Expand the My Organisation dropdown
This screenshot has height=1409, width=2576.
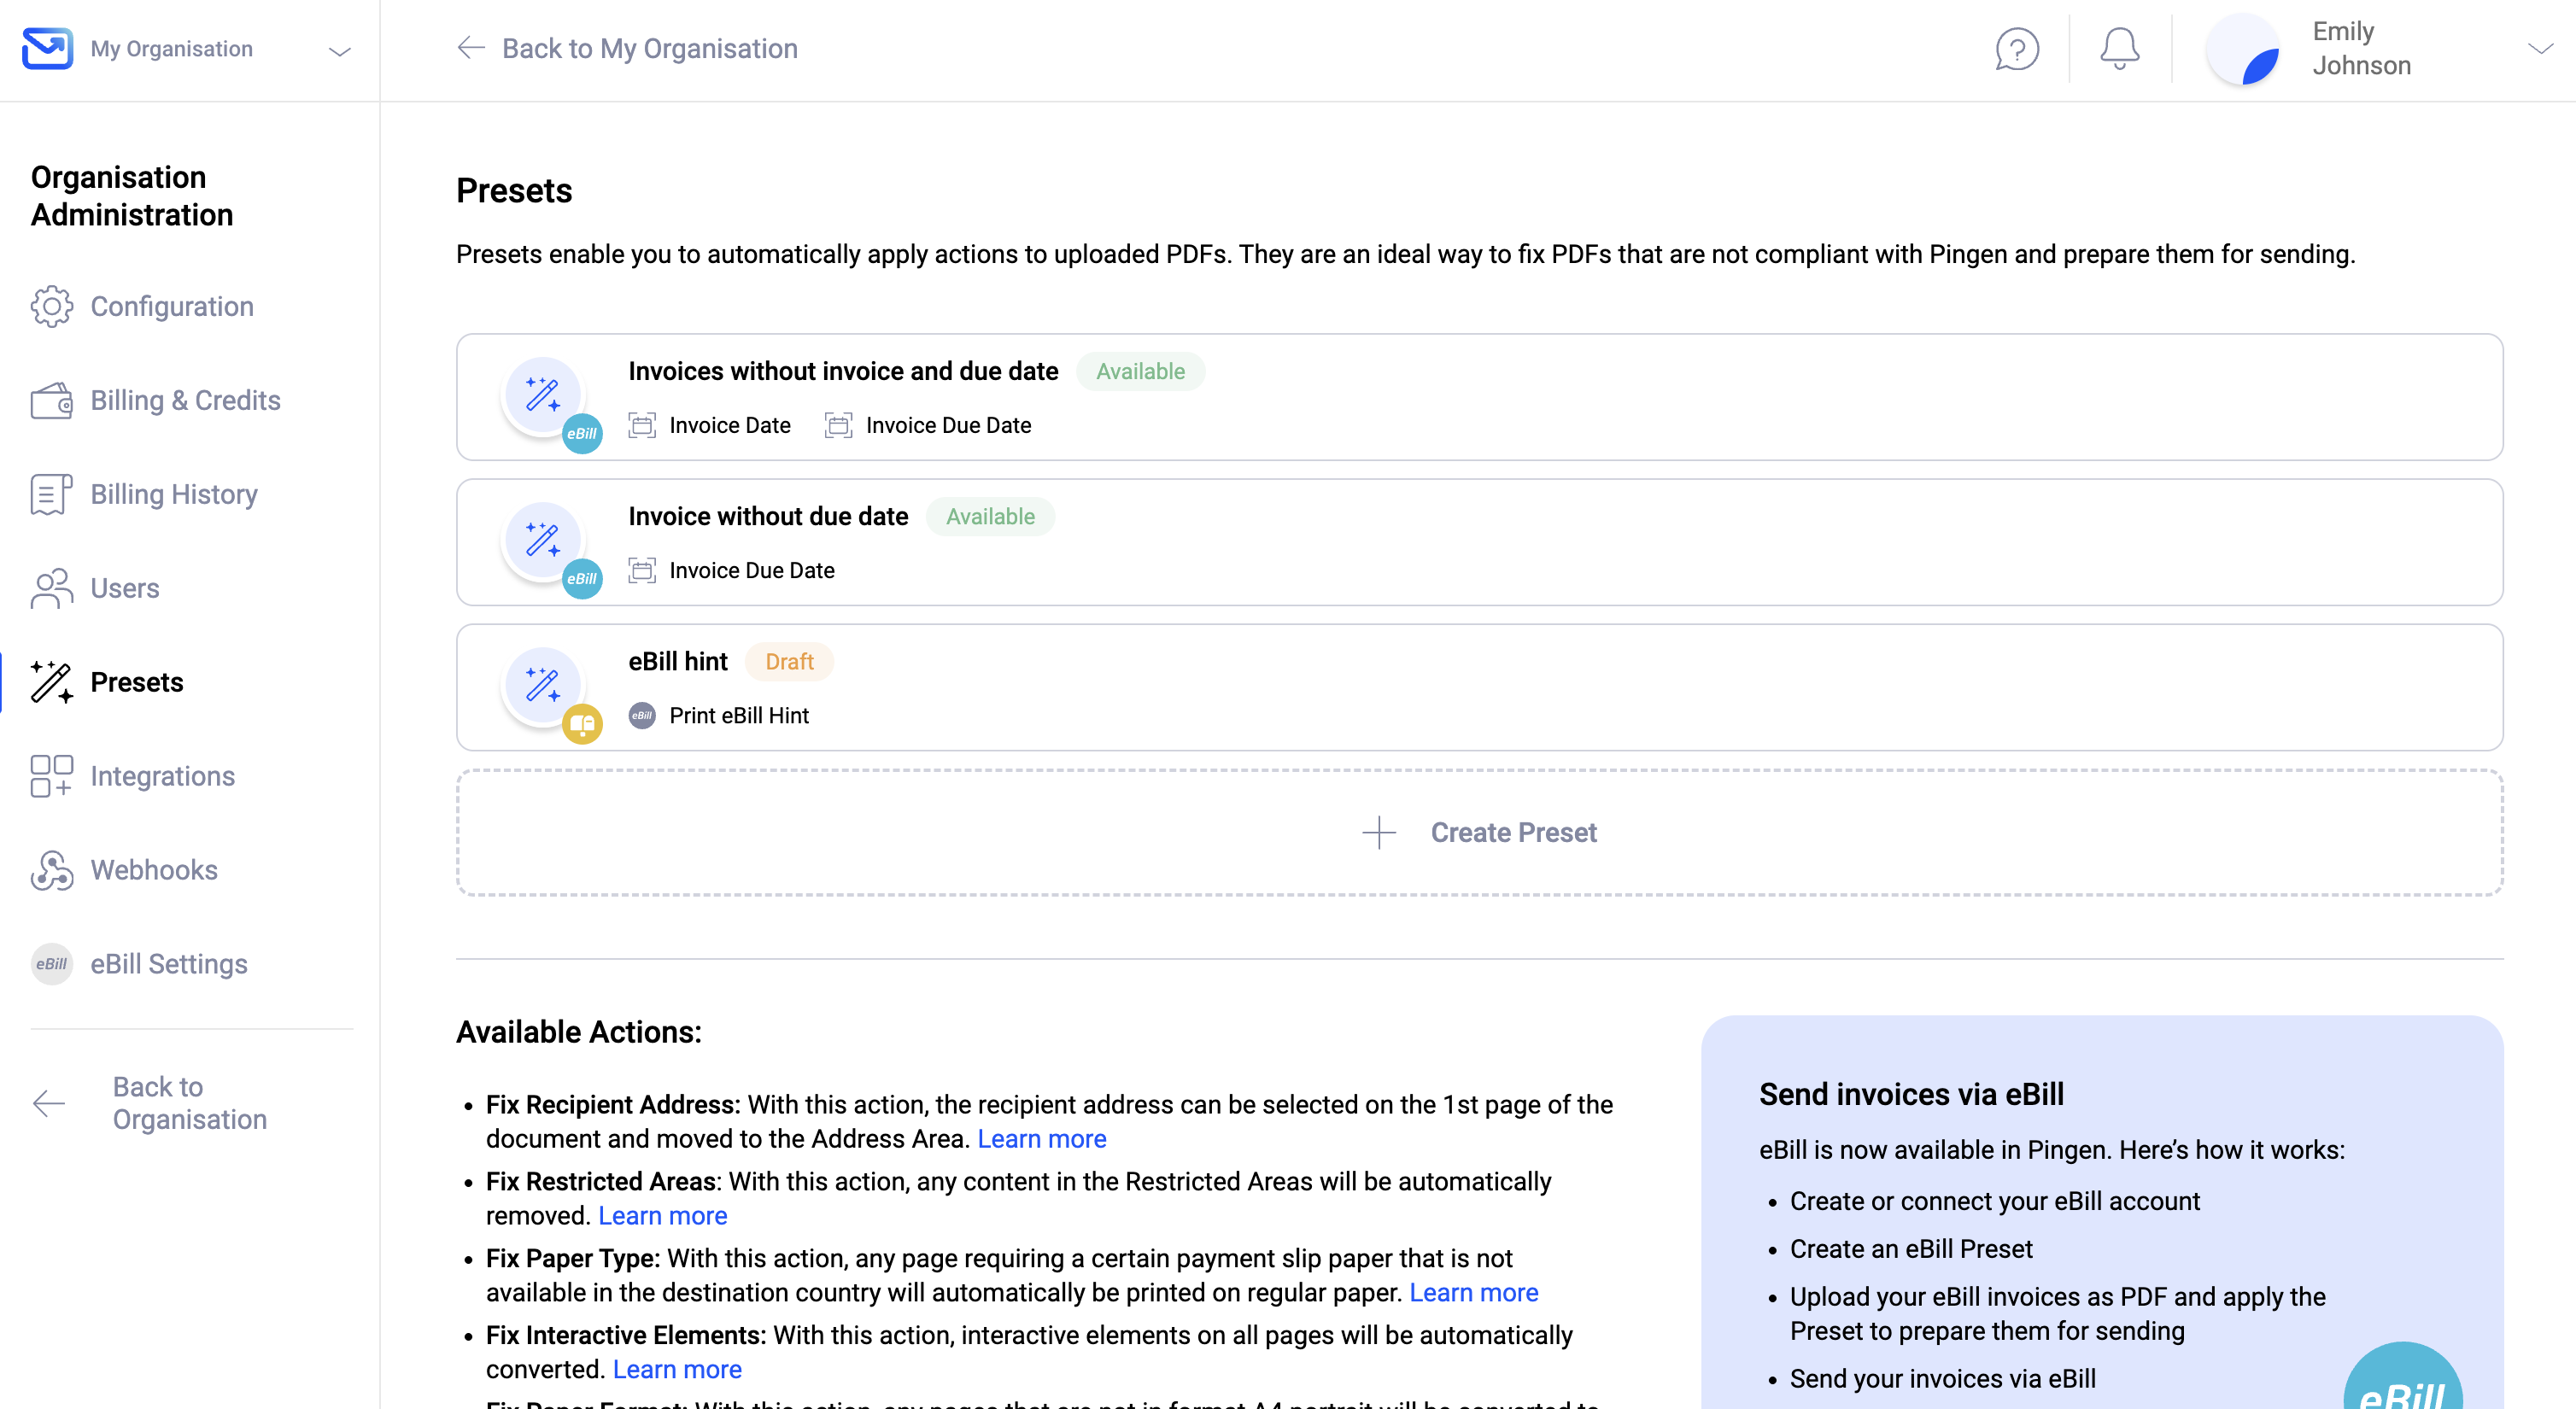pyautogui.click(x=340, y=50)
